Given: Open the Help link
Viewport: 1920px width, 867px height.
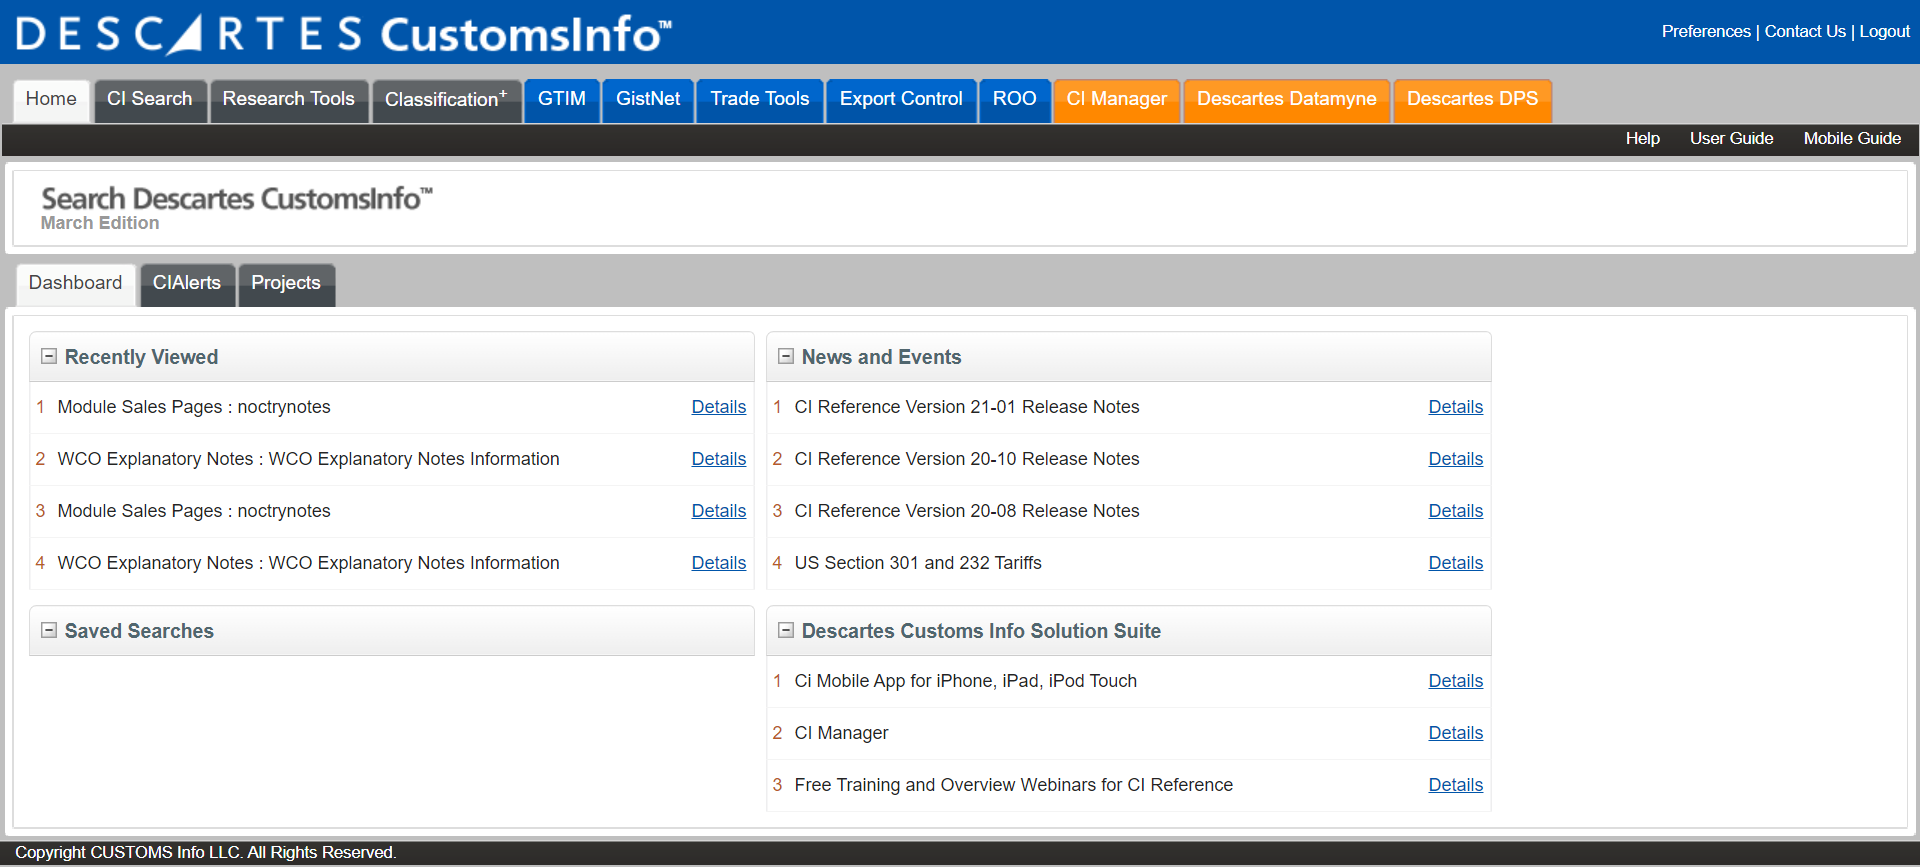Looking at the screenshot, I should point(1643,138).
